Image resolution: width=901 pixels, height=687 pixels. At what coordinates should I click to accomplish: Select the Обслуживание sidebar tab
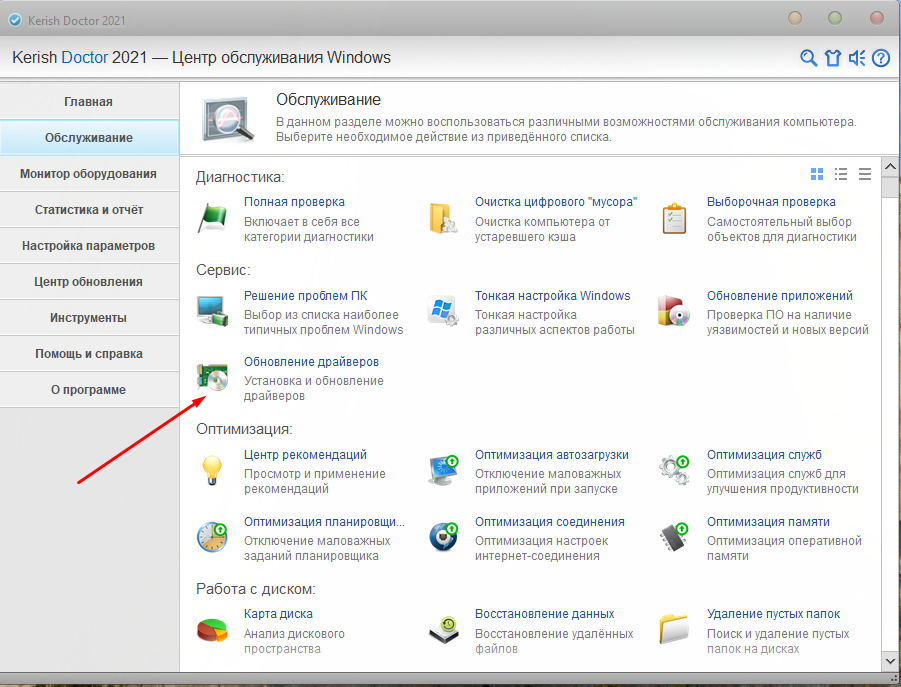(89, 138)
